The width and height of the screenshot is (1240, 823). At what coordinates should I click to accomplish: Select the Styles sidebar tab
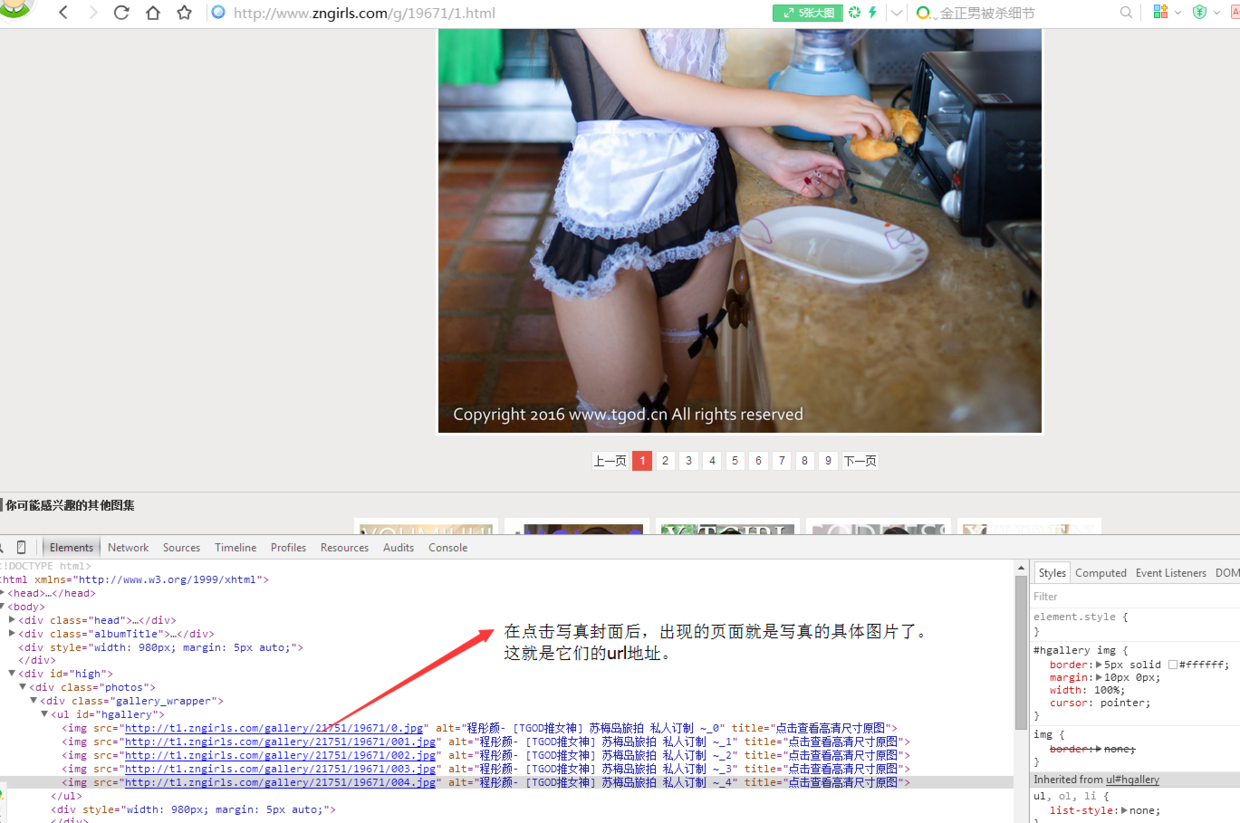click(1052, 573)
